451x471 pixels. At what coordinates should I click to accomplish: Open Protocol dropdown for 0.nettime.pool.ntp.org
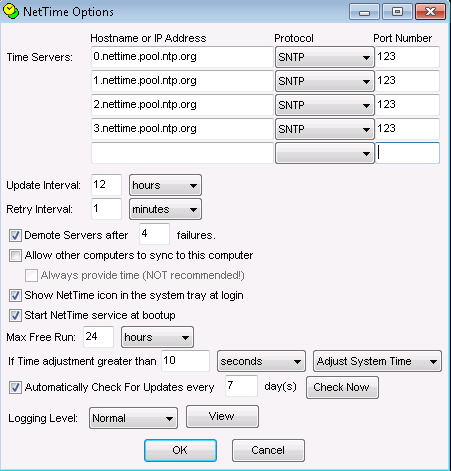324,57
